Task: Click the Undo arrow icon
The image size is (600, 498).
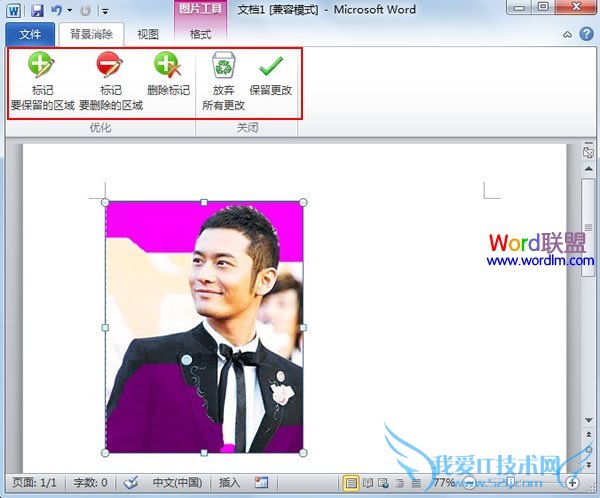Action: coord(56,10)
